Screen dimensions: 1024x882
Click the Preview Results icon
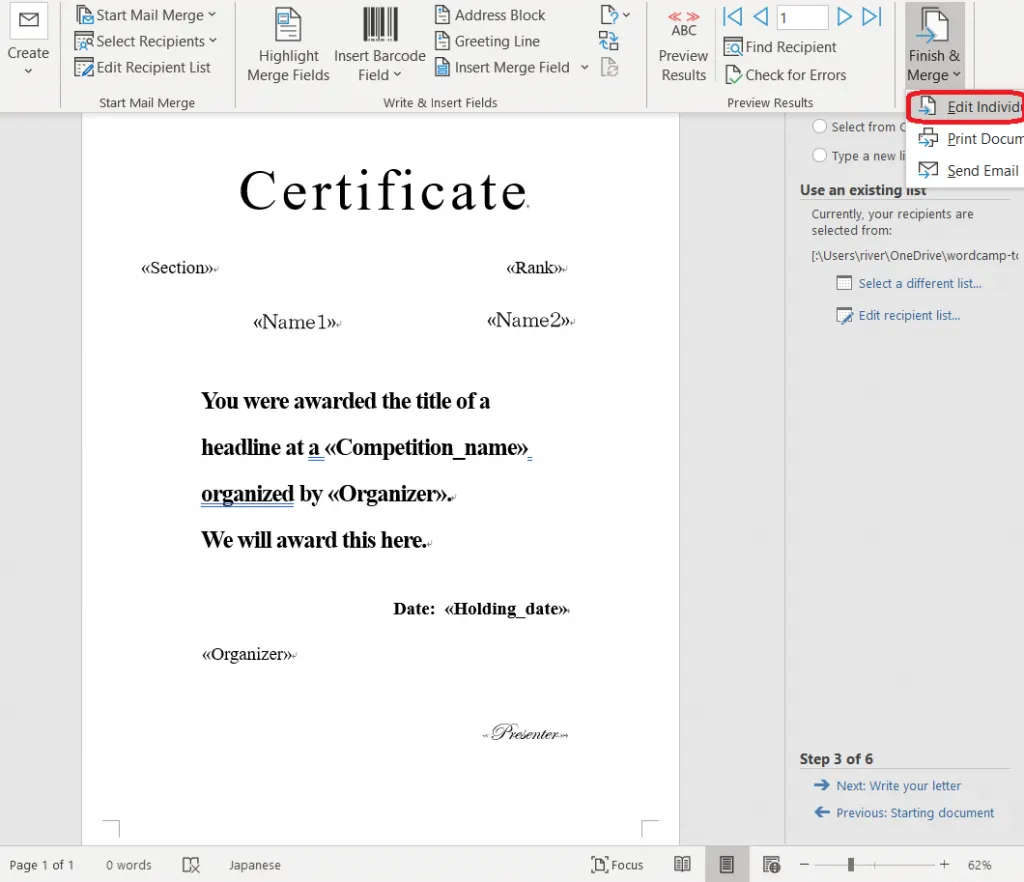pyautogui.click(x=683, y=22)
